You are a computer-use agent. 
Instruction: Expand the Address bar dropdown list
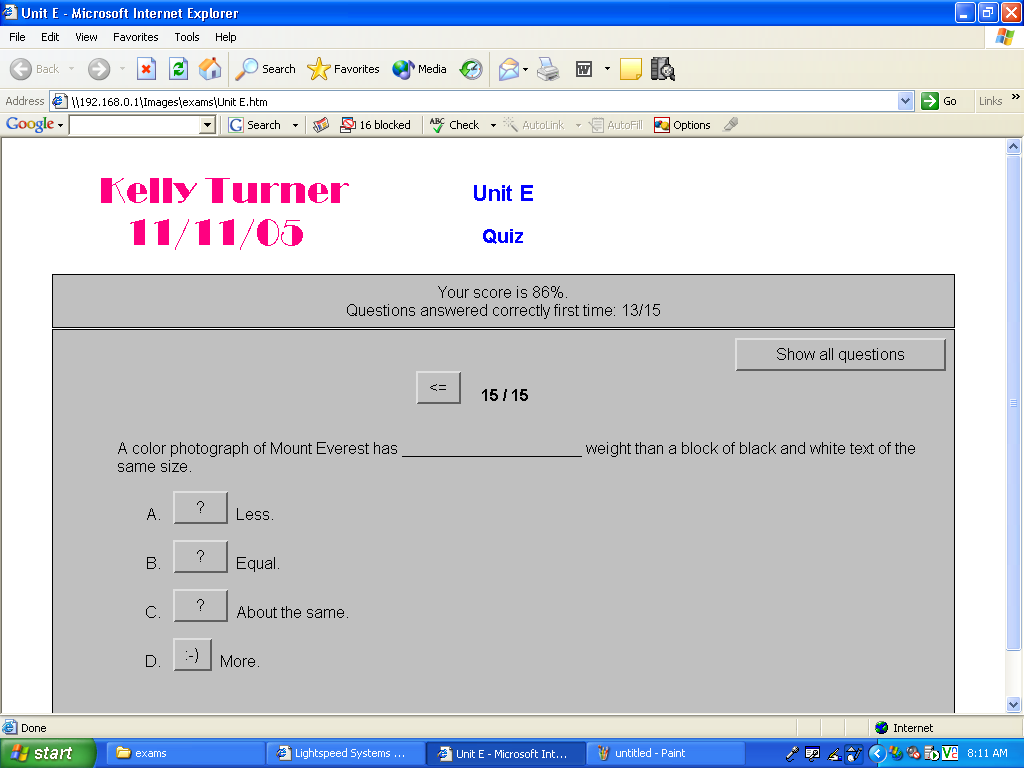coord(905,101)
